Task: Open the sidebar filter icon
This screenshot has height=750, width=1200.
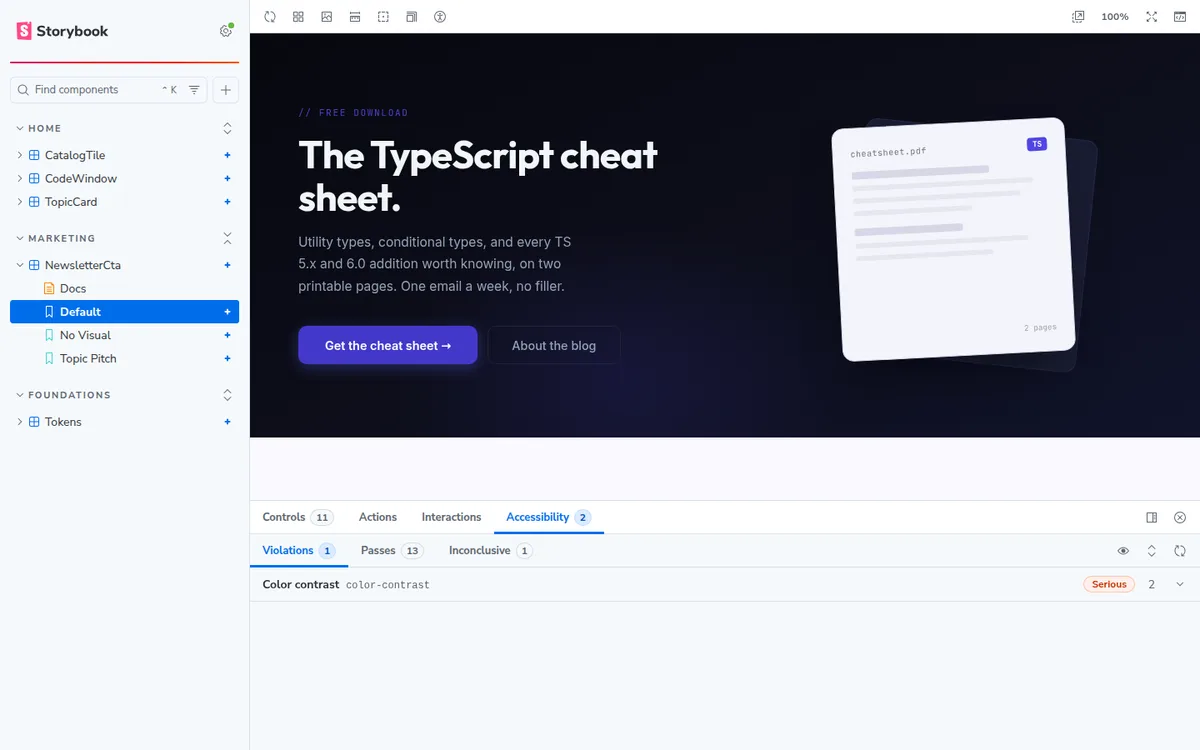Action: [x=194, y=90]
